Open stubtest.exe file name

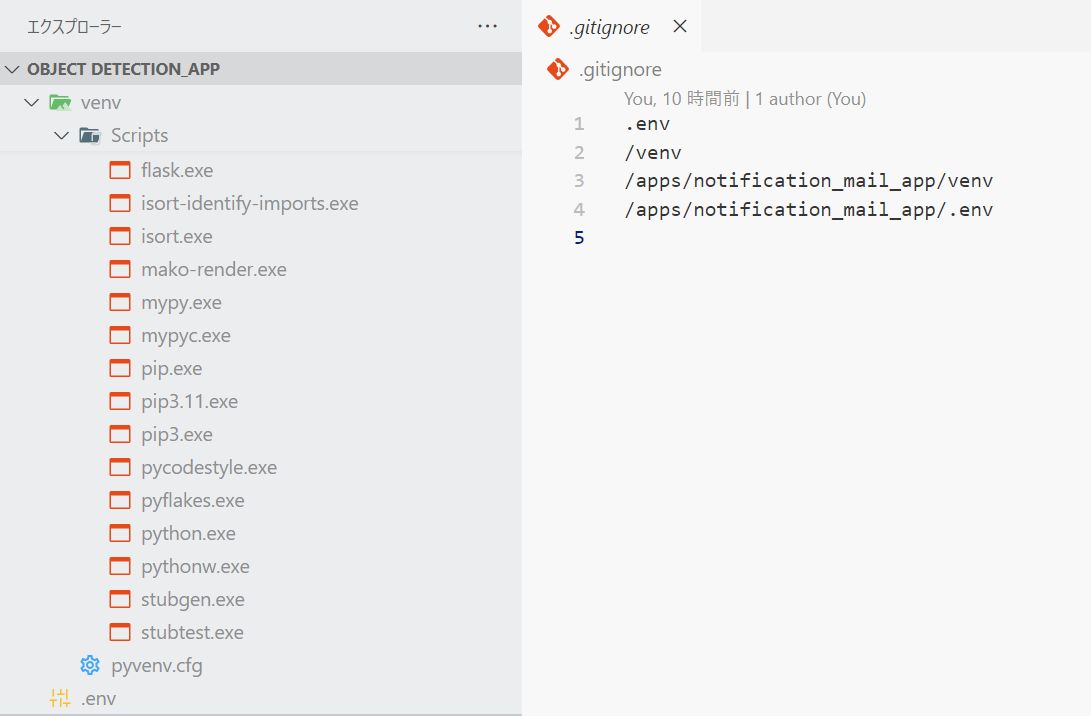(192, 633)
